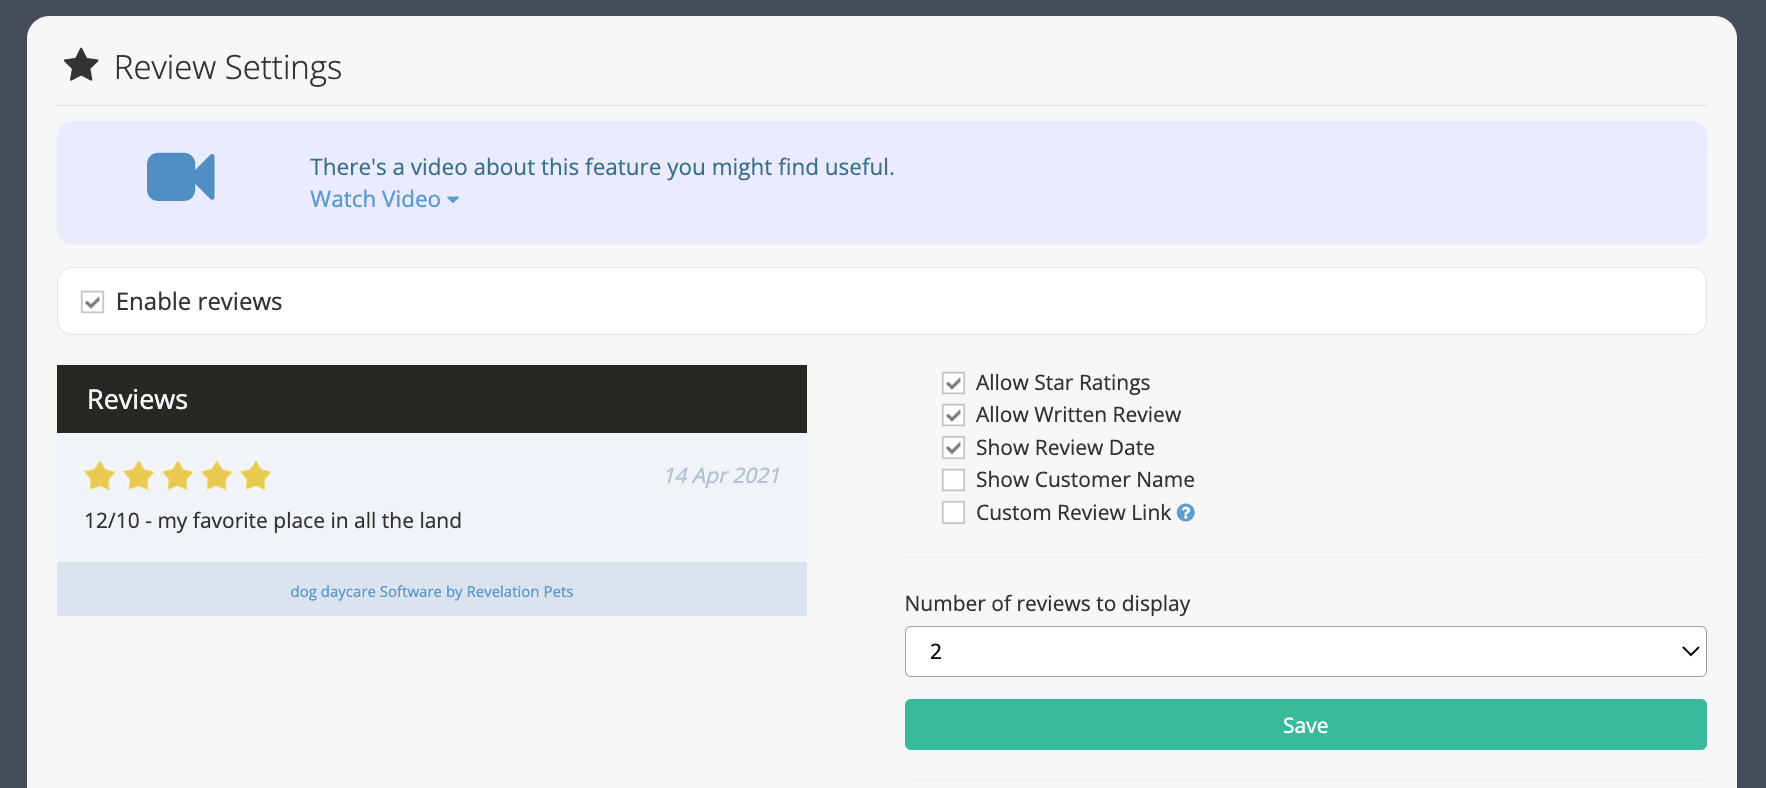
Task: Click the Number of reviews to display label
Action: 1047,604
